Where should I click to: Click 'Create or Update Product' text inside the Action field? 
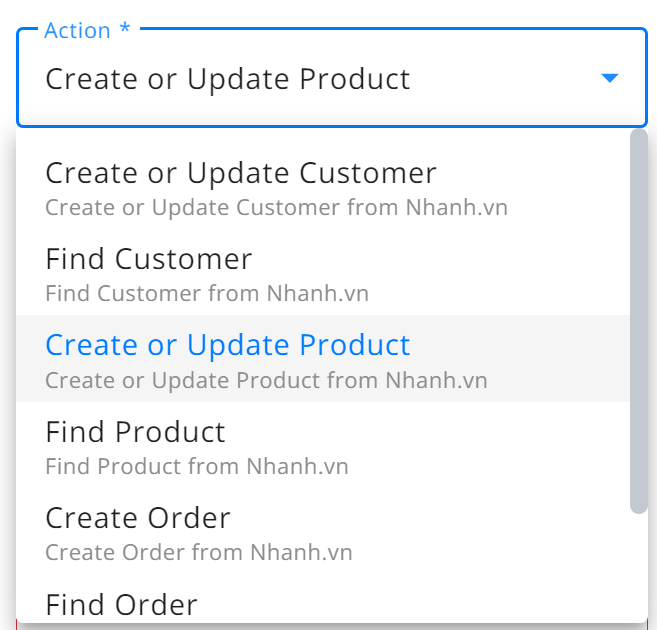pyautogui.click(x=228, y=79)
